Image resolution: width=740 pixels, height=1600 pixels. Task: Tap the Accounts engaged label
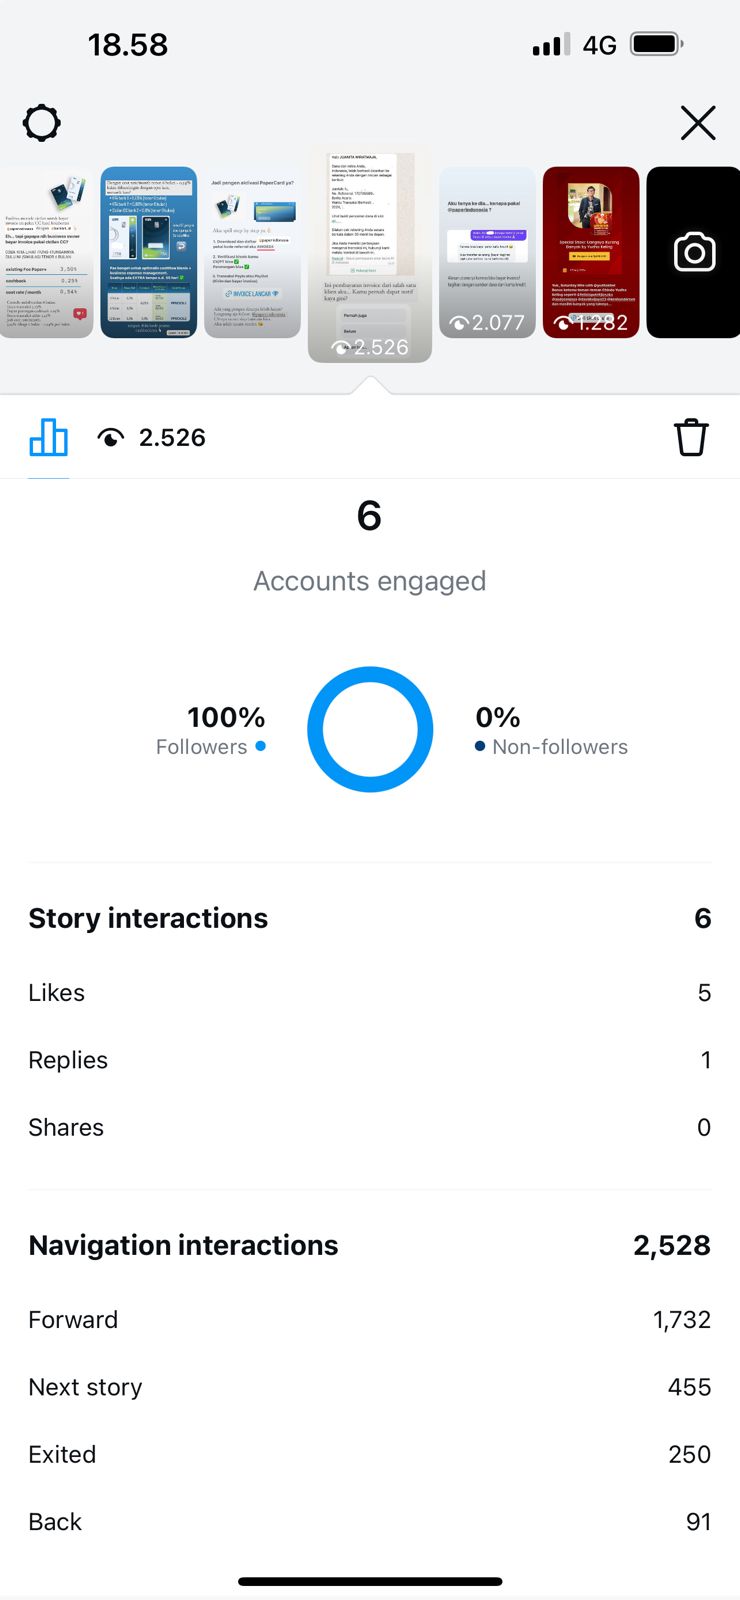pyautogui.click(x=370, y=581)
